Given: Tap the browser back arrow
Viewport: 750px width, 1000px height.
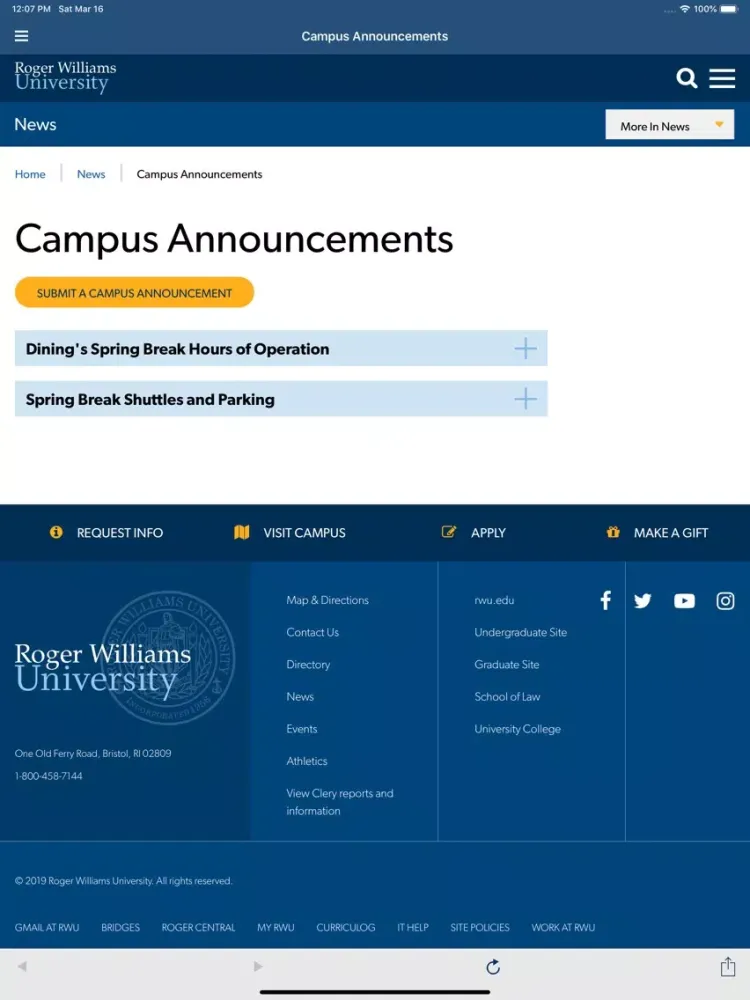Looking at the screenshot, I should (x=22, y=966).
